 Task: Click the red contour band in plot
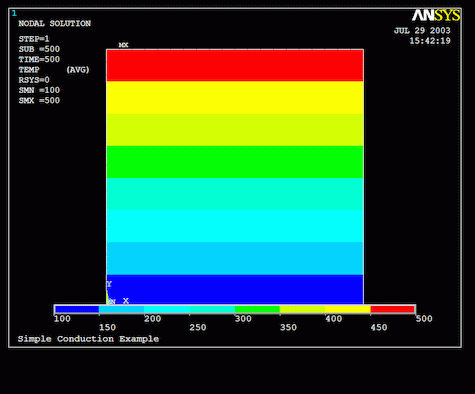(x=235, y=65)
